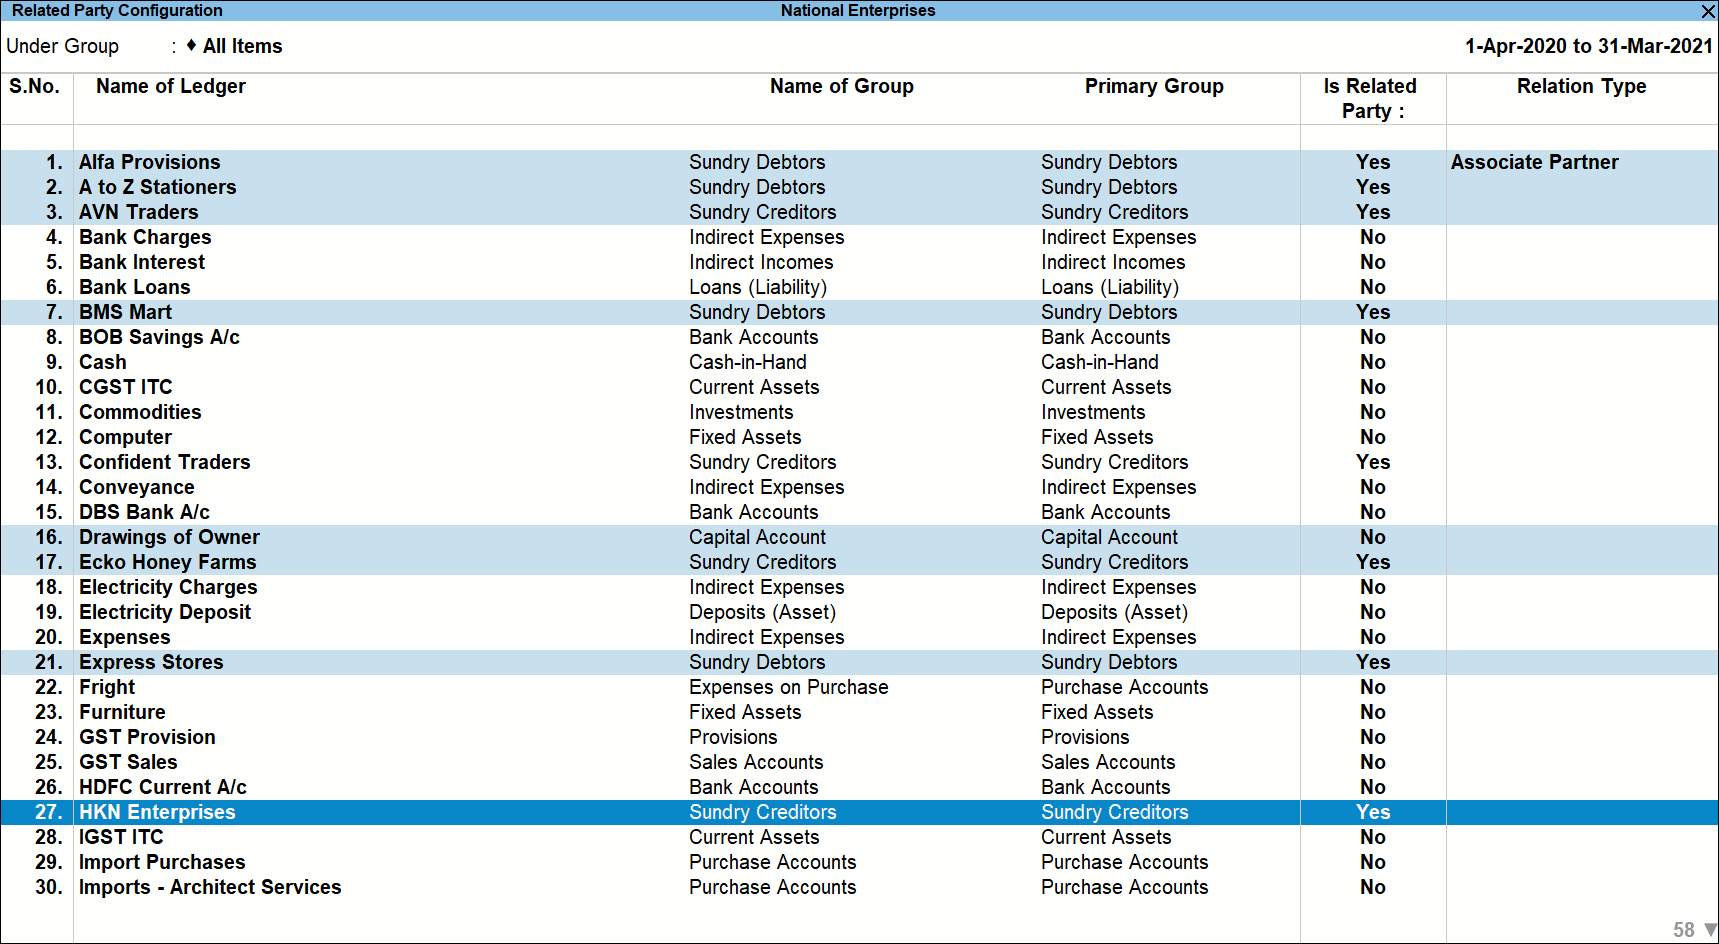1719x944 pixels.
Task: Toggle Is Related Party for Bank Charges
Action: point(1373,237)
